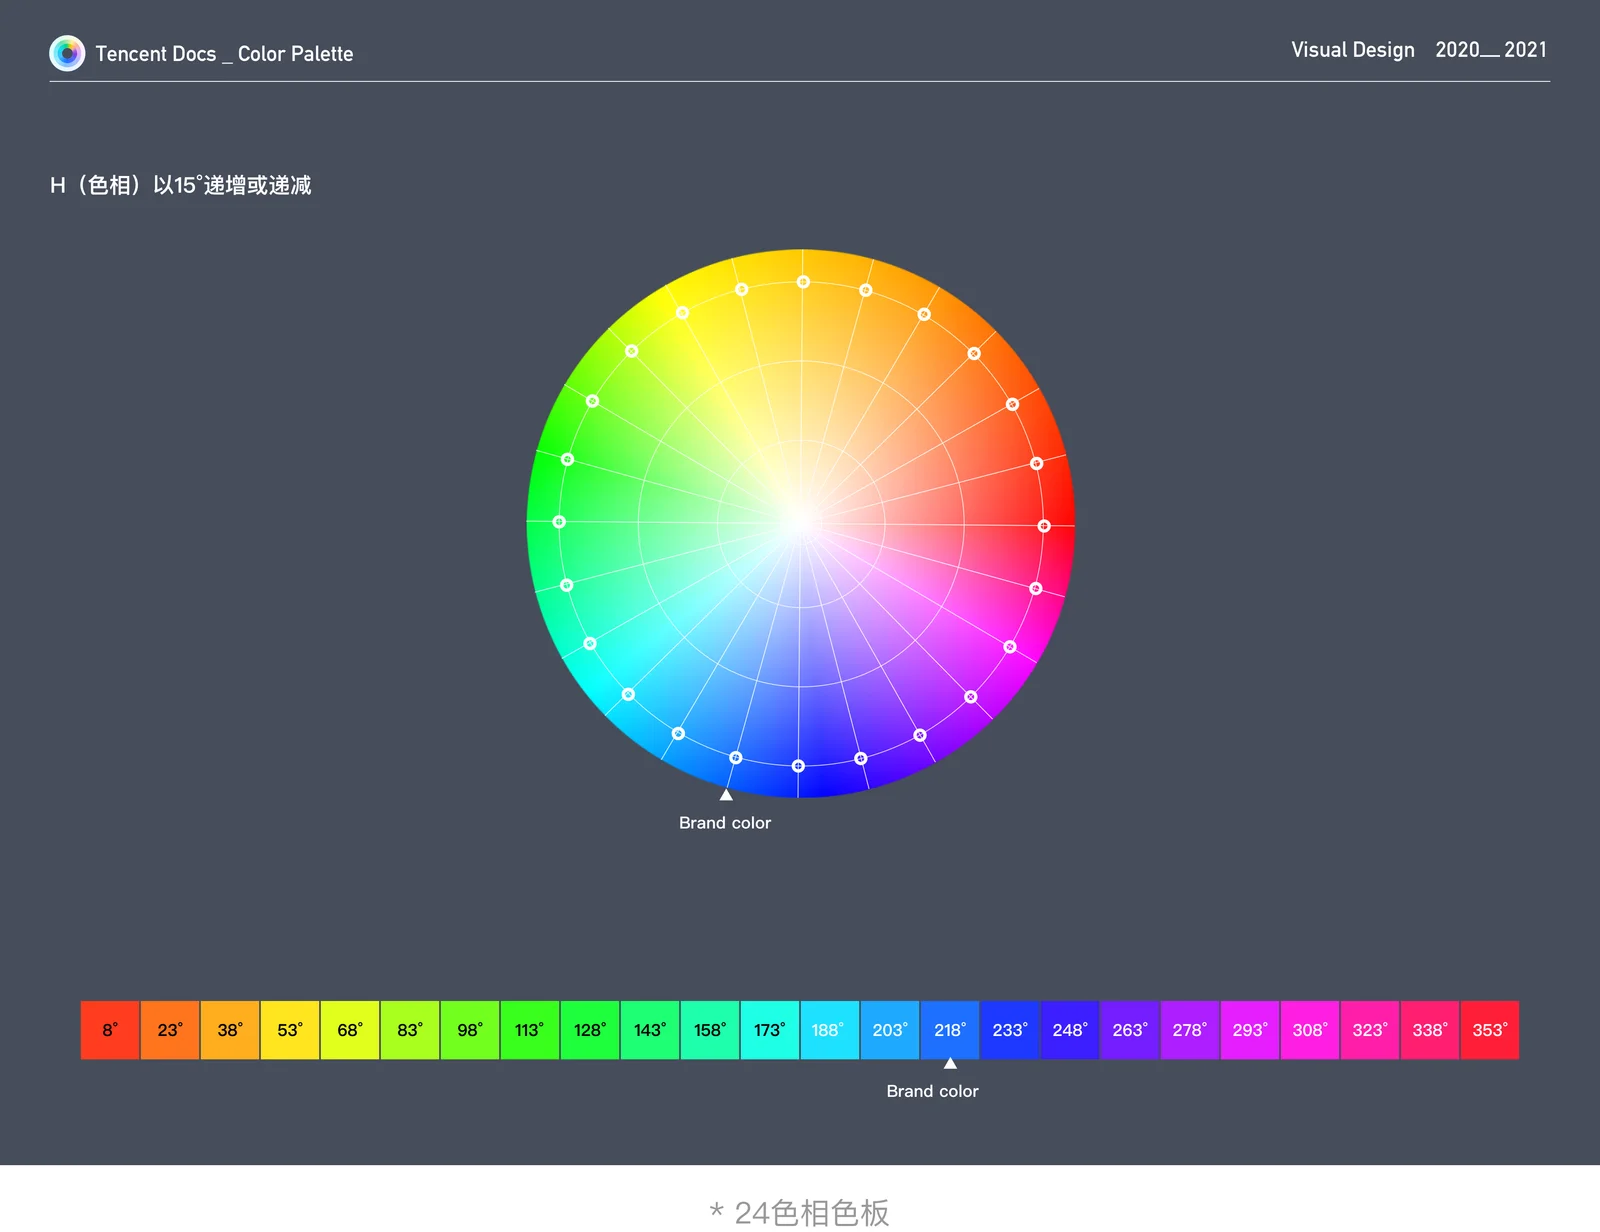Click the 173° cyan swatch
Screen dimensions: 1600x1232
(770, 1030)
